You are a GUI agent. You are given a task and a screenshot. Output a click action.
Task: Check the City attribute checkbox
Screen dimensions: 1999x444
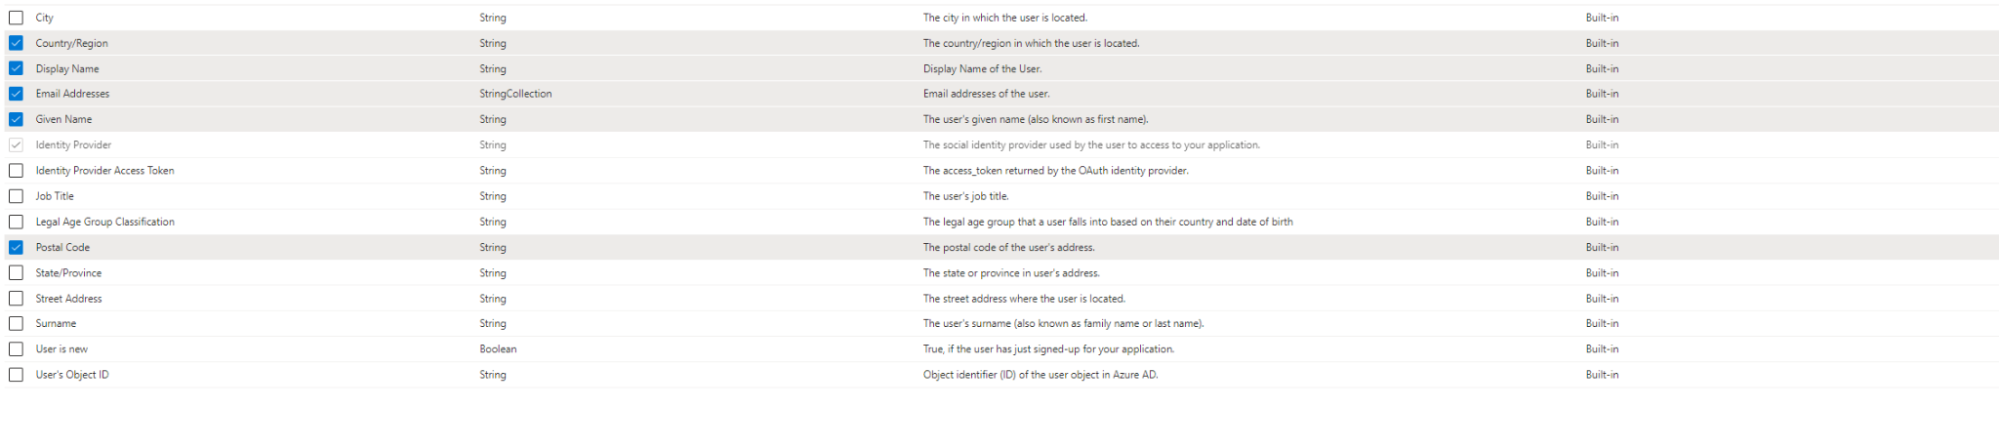(x=16, y=18)
